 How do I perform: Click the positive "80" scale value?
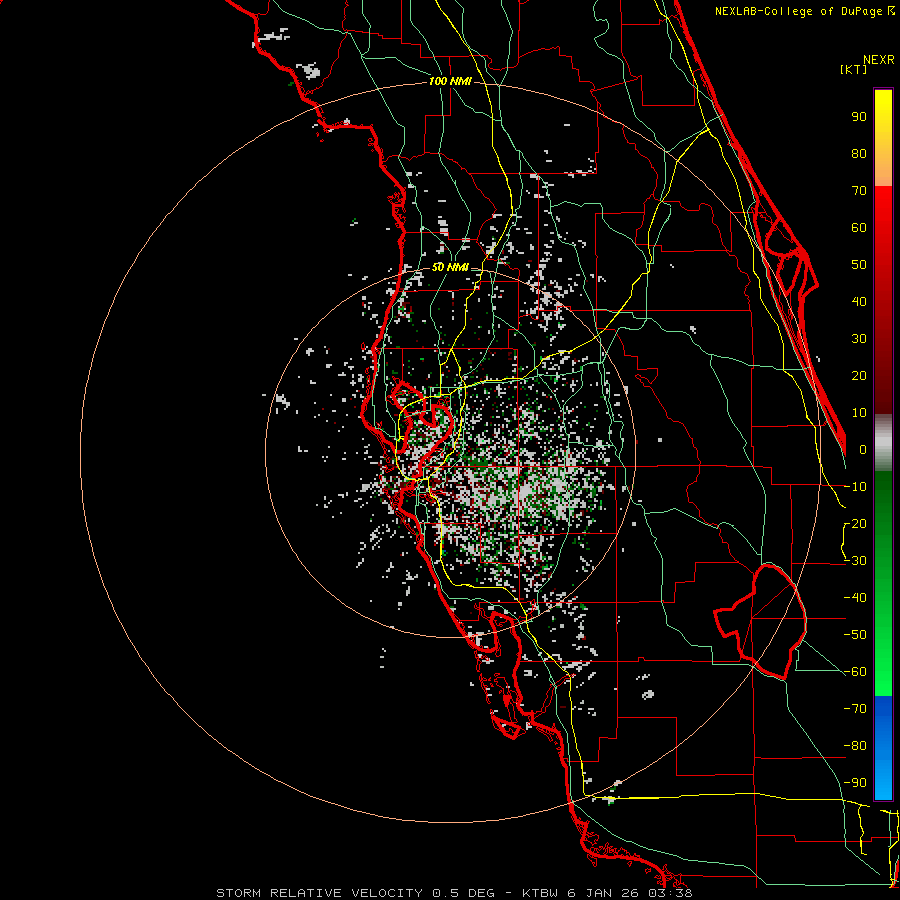pyautogui.click(x=859, y=154)
